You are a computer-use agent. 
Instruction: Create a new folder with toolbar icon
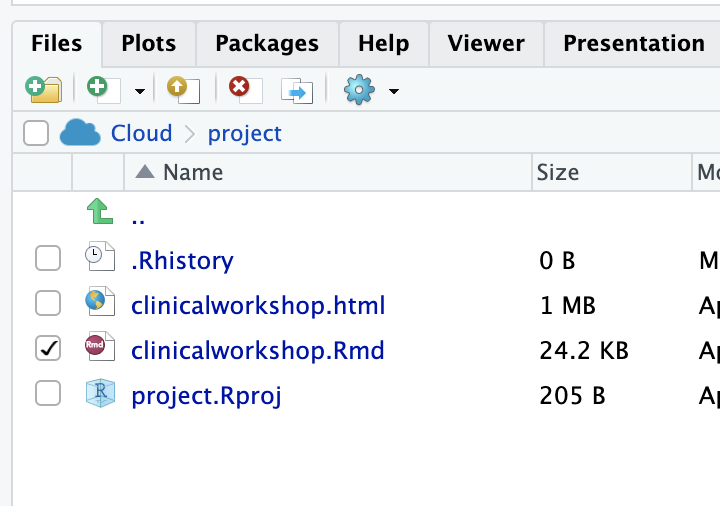click(44, 90)
